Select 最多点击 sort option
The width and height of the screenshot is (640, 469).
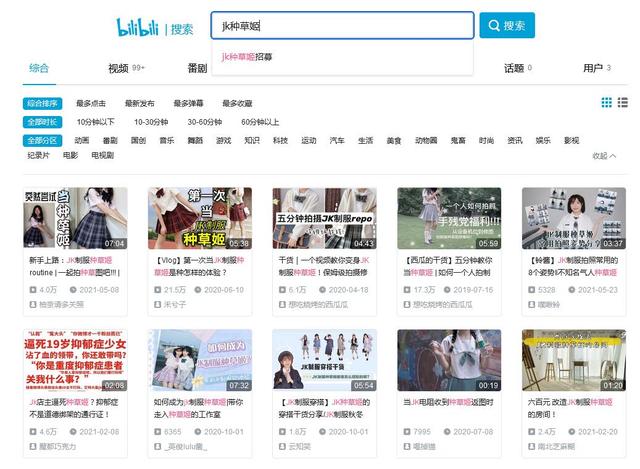(91, 104)
